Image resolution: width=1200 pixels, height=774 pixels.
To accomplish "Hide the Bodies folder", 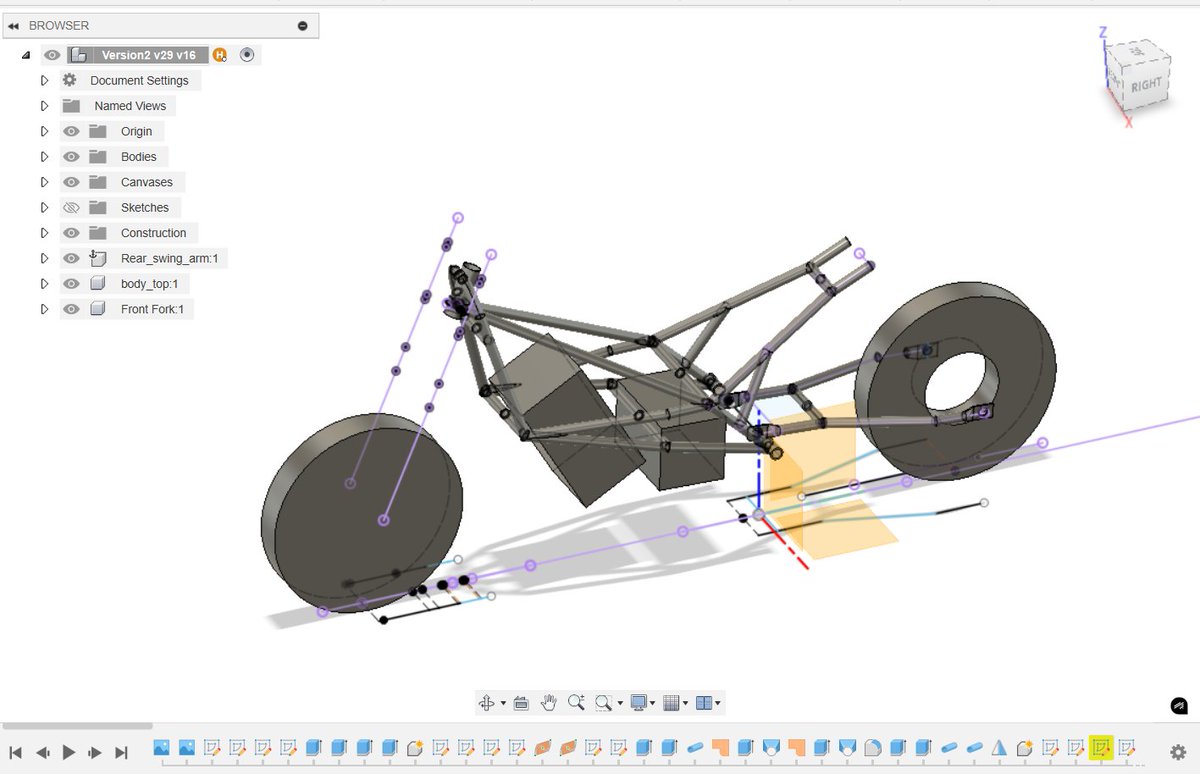I will 71,156.
